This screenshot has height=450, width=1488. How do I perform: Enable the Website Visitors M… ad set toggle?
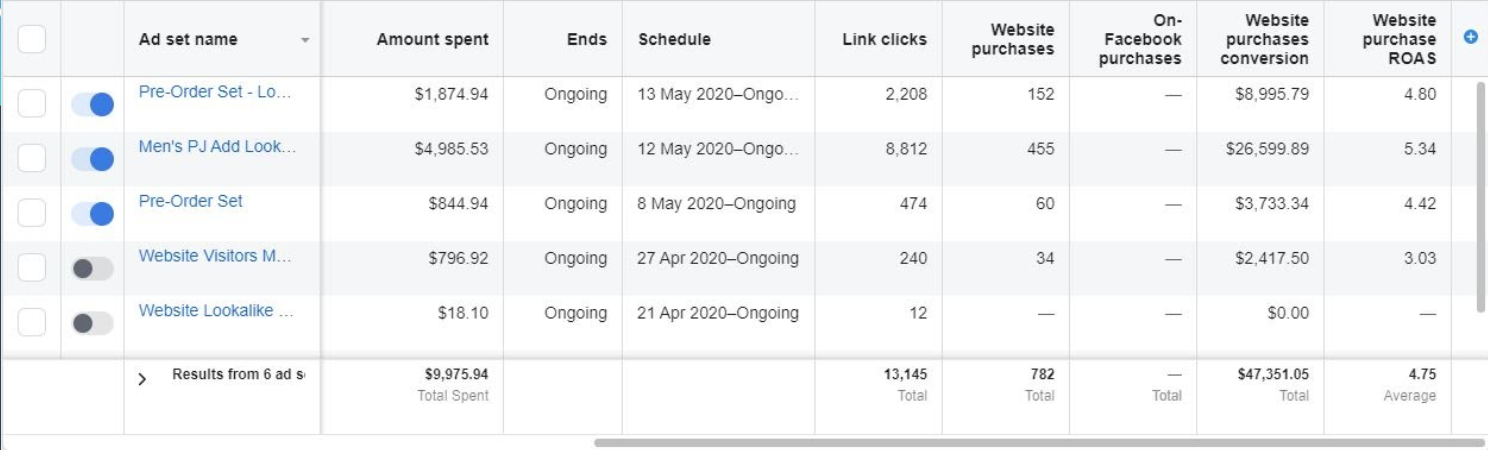coord(93,268)
